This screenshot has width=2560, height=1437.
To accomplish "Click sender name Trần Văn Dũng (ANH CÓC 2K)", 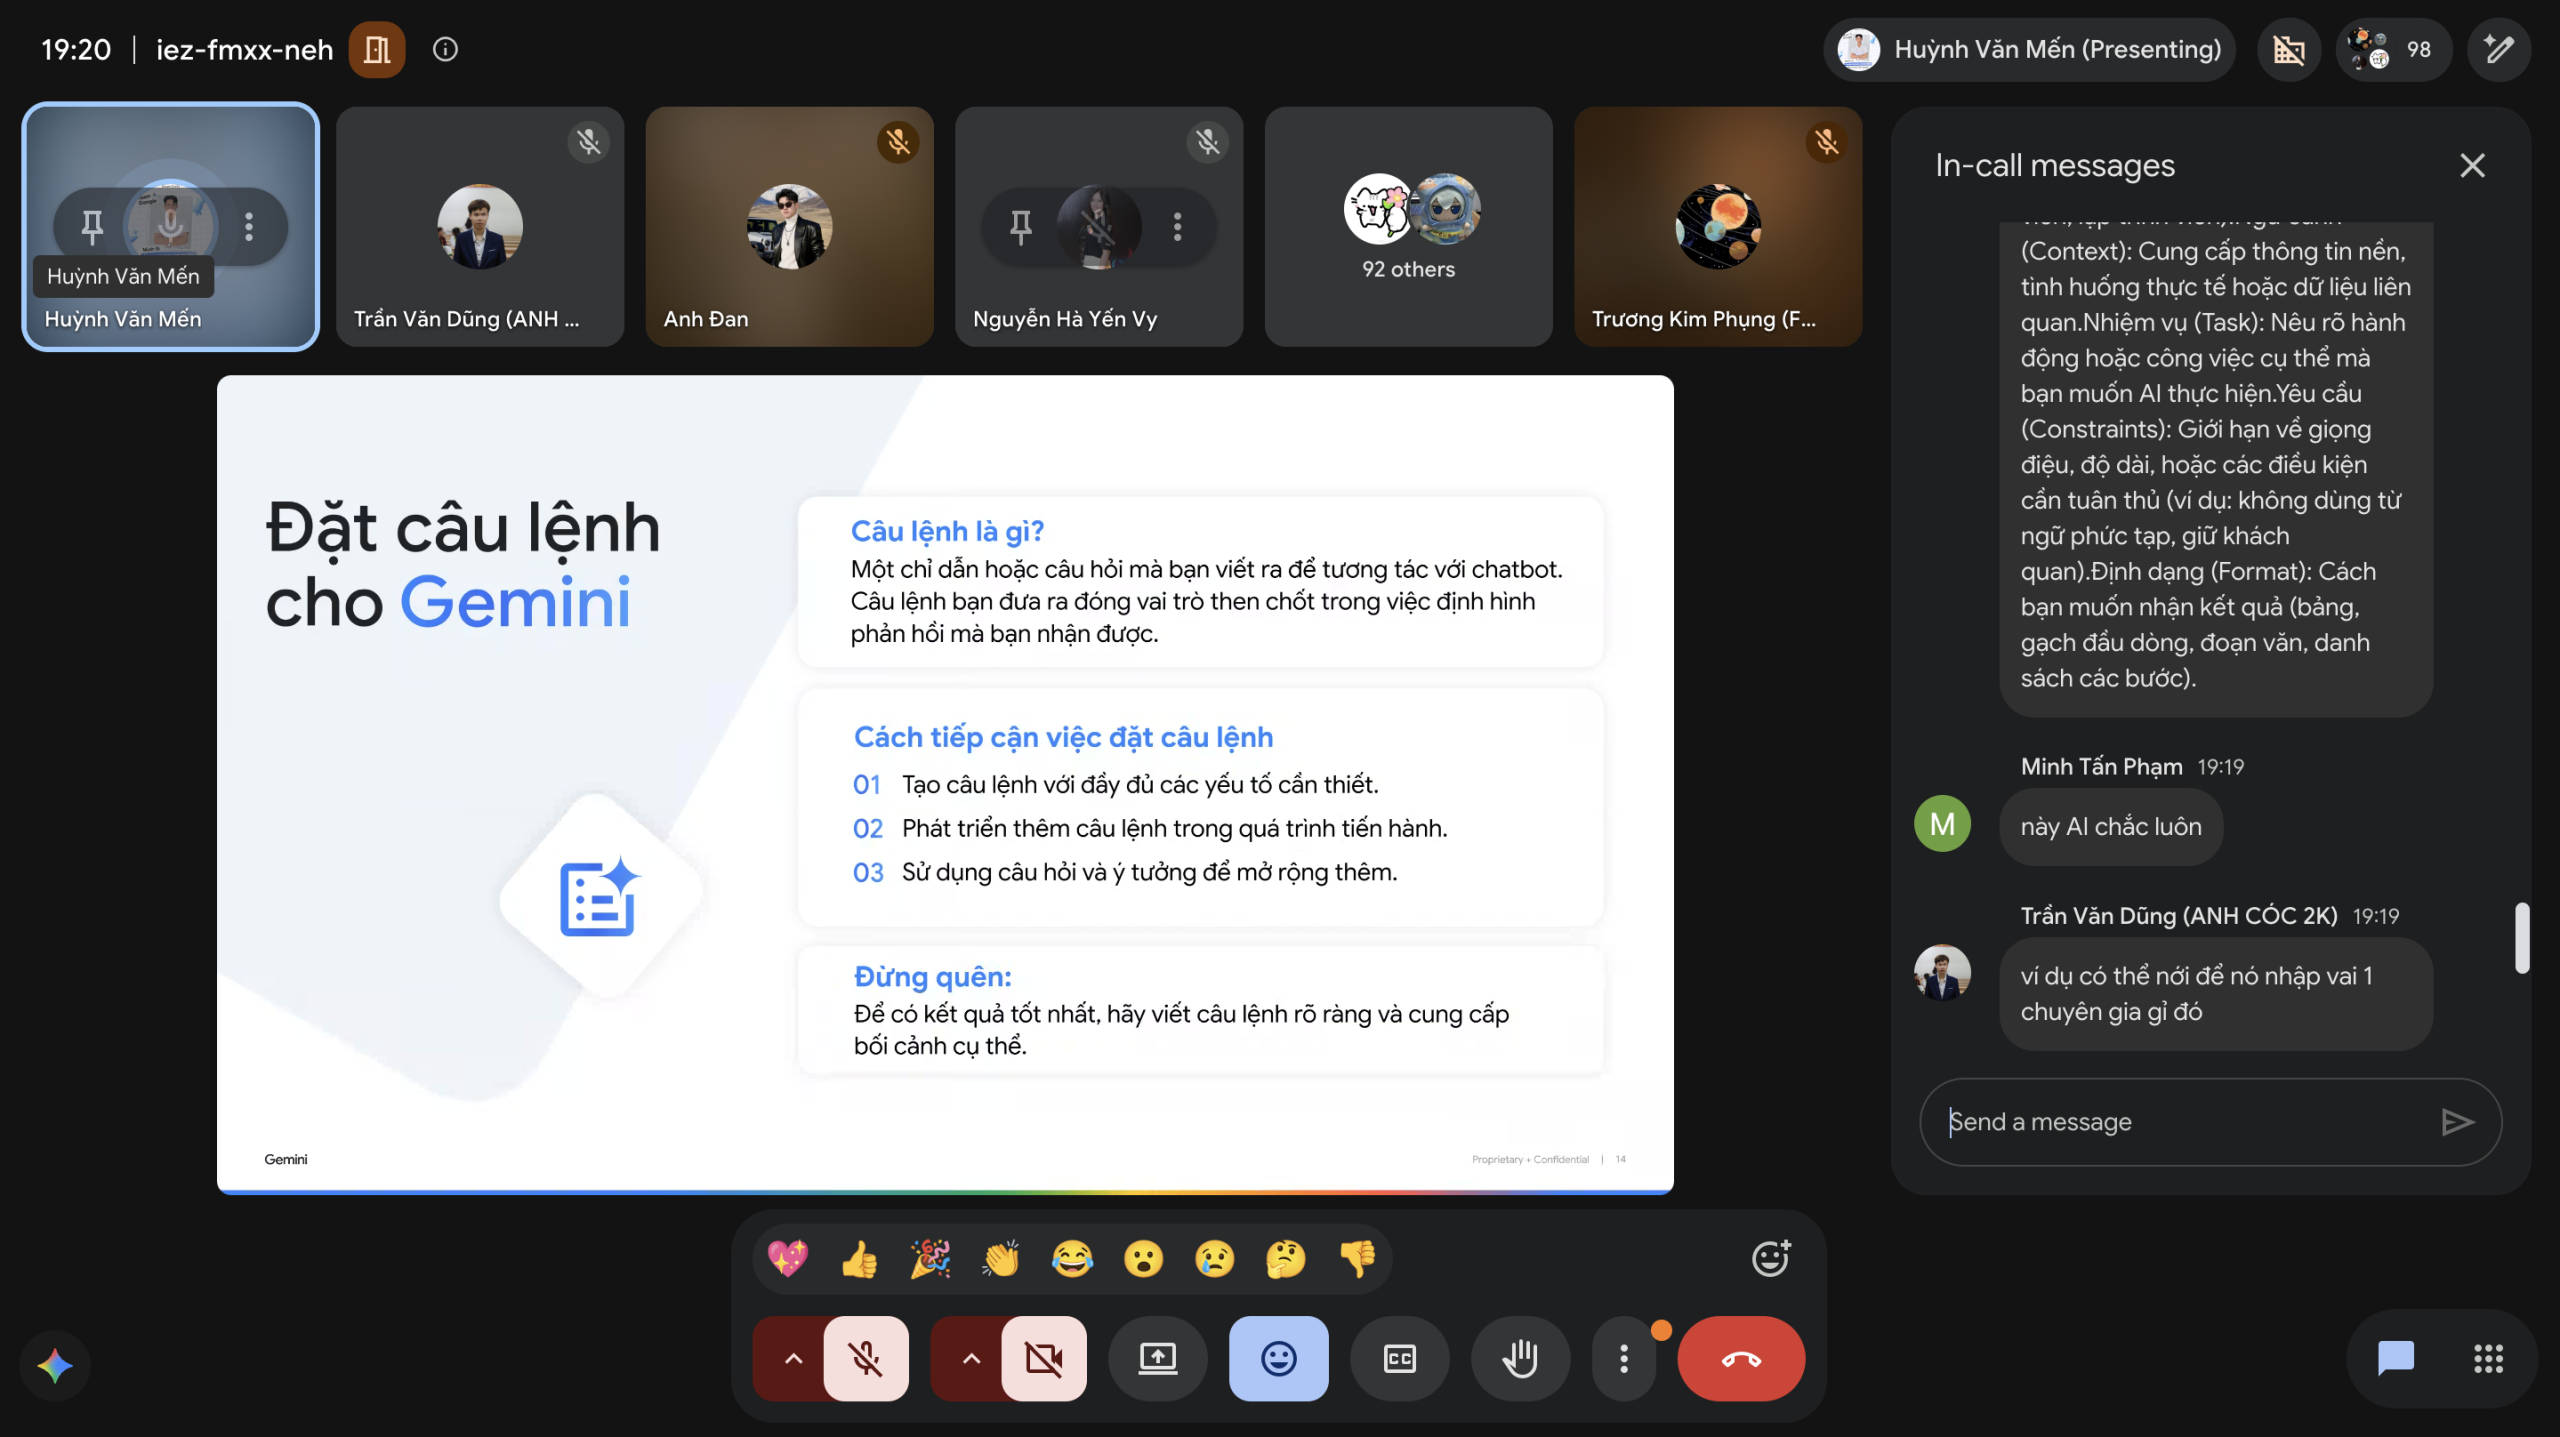I will pos(2179,916).
